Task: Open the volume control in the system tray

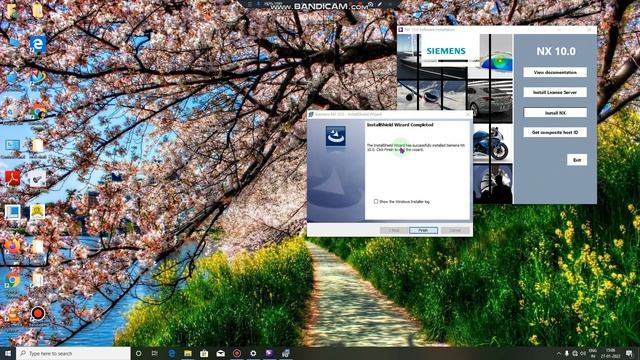Action: [582, 353]
